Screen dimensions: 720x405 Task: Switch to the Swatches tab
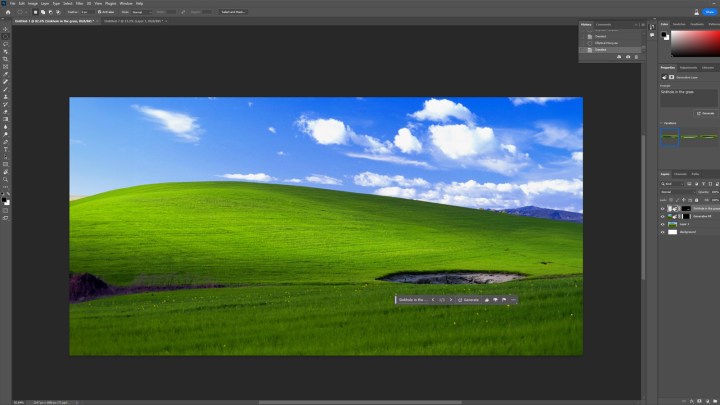(679, 24)
